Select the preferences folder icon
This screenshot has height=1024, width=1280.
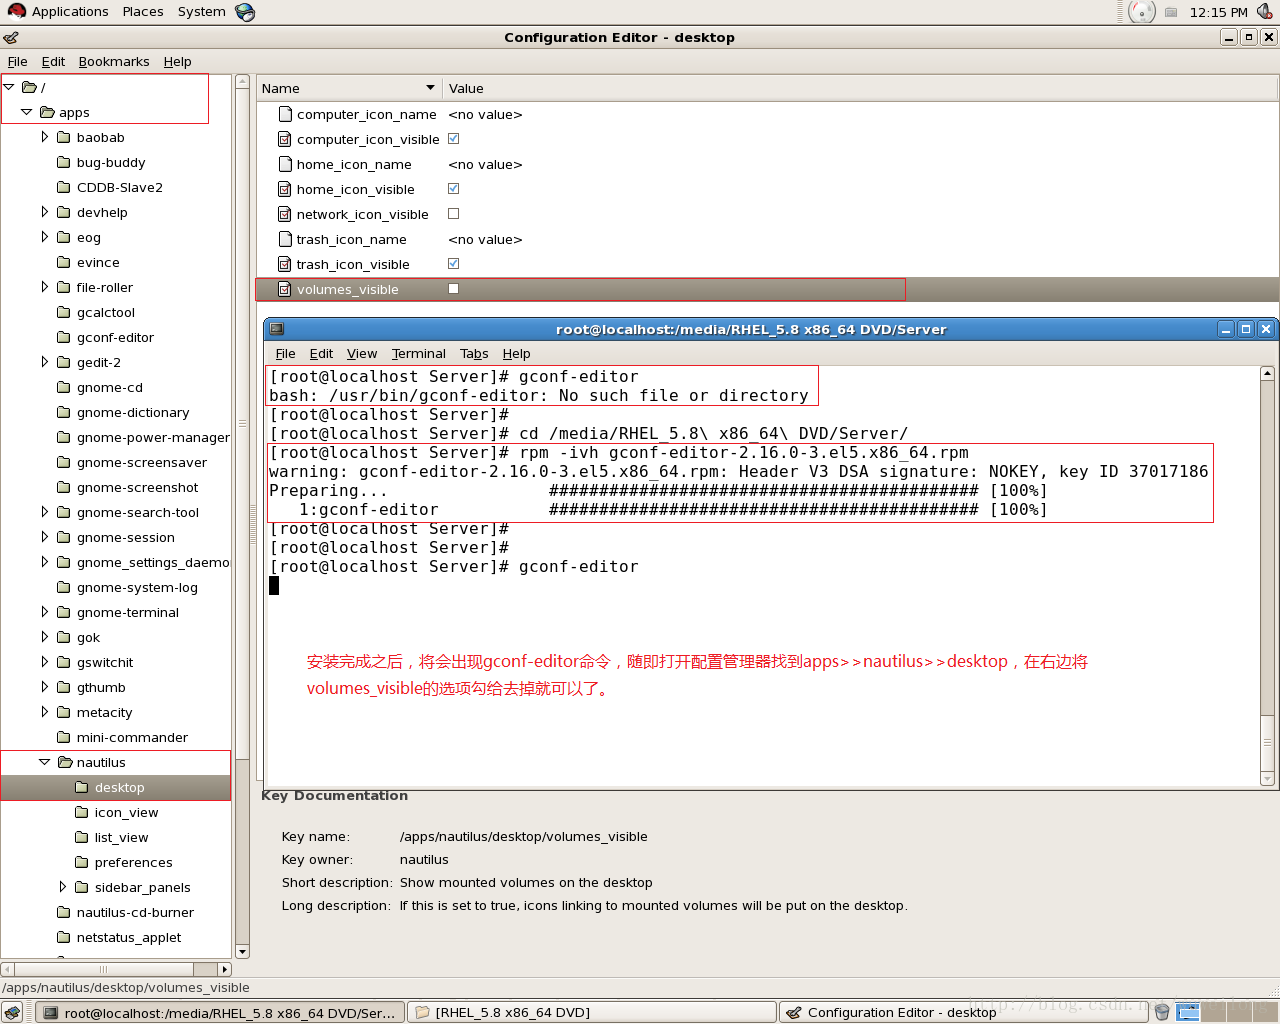coord(82,862)
